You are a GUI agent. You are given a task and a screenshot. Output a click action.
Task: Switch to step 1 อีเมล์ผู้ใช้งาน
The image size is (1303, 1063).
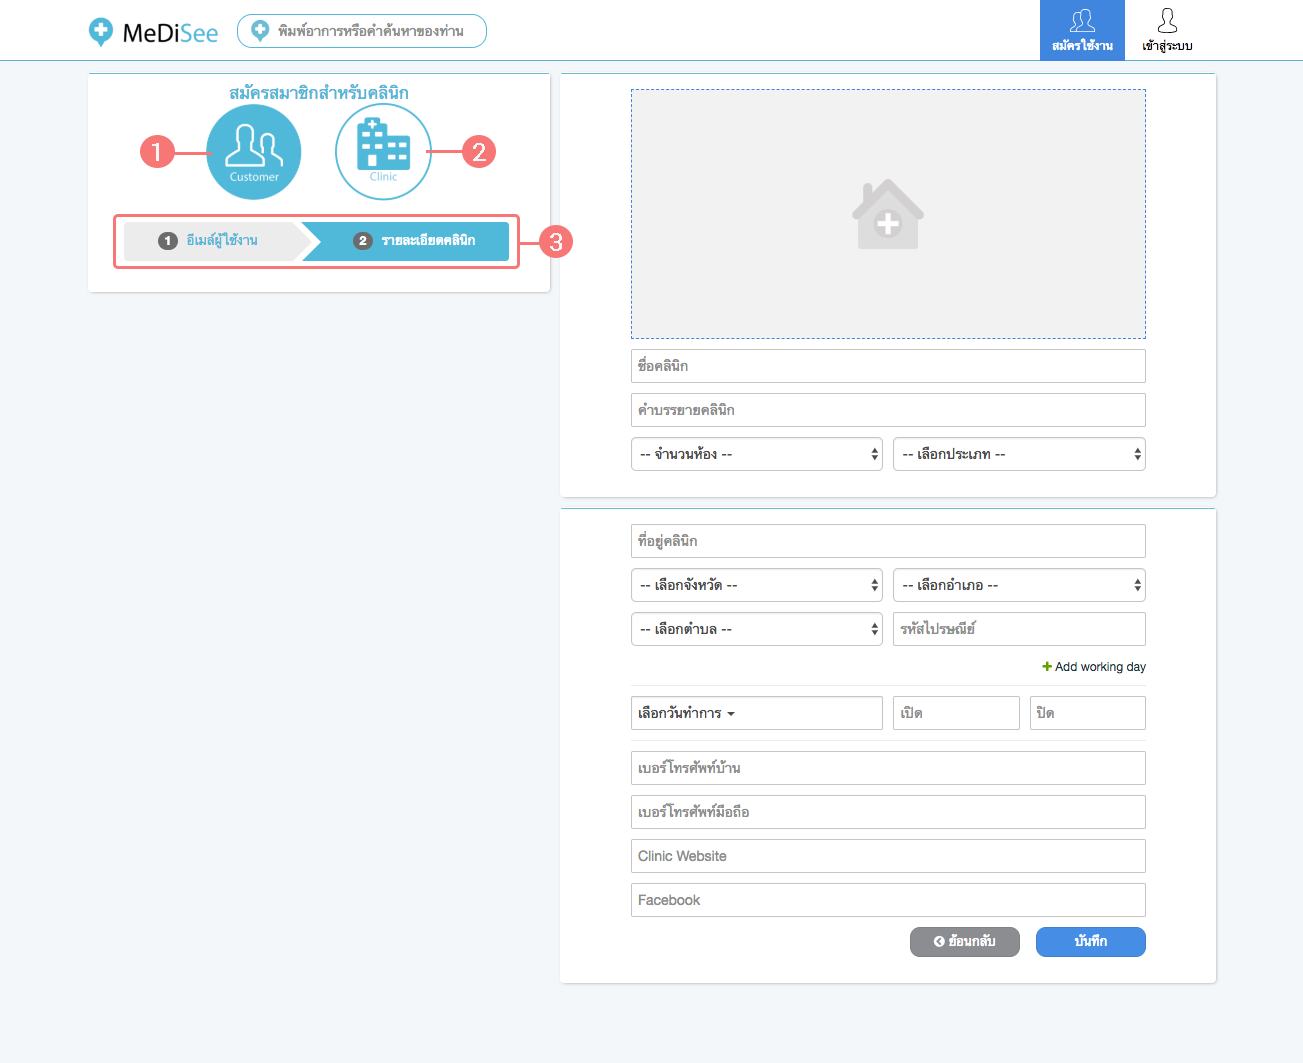211,241
